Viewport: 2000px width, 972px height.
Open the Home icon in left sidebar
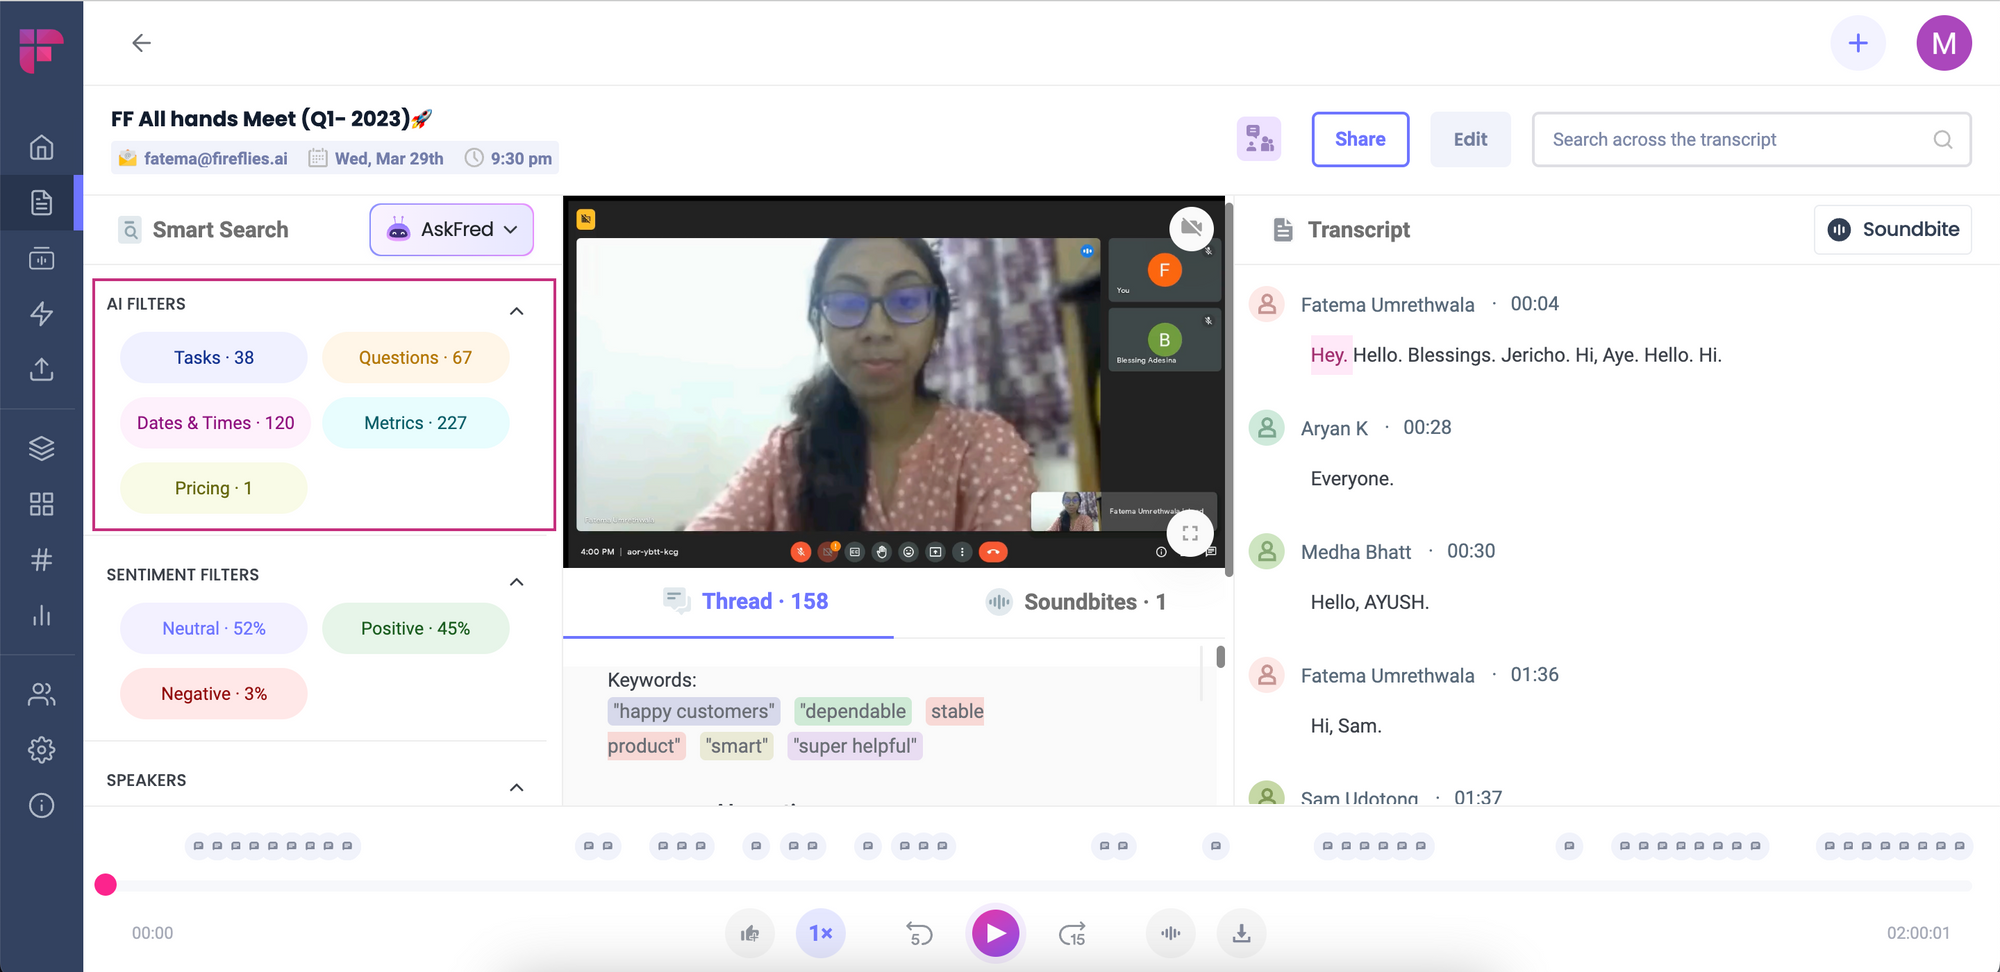point(41,146)
